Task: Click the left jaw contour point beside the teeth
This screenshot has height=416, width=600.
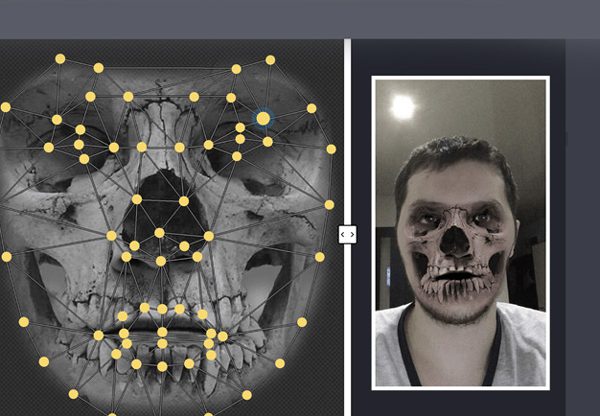Action: (24, 322)
